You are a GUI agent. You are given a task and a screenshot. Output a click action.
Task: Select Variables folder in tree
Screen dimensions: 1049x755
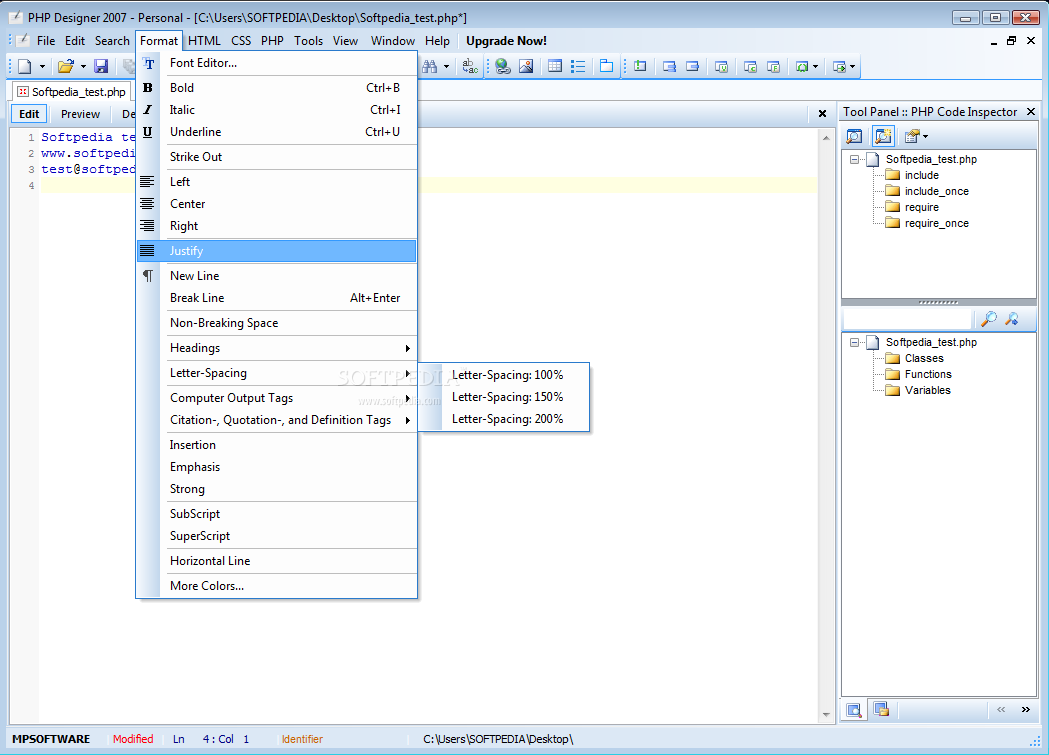point(927,391)
